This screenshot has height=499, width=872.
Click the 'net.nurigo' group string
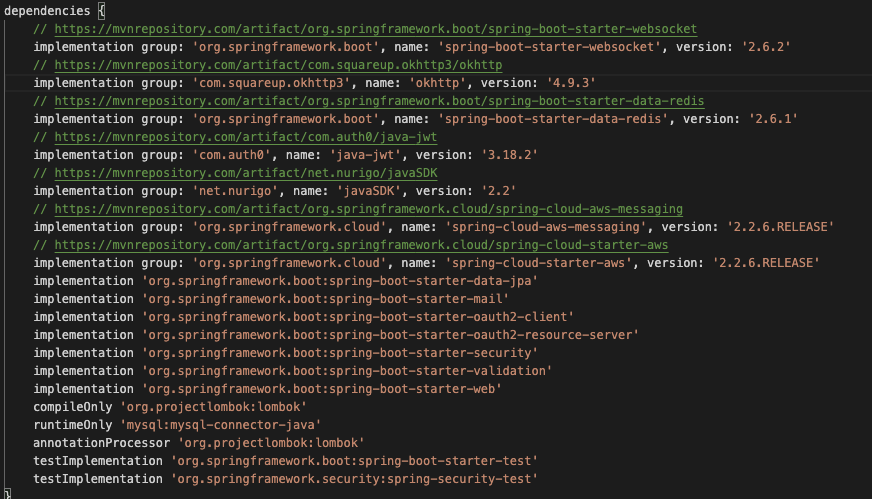(235, 191)
